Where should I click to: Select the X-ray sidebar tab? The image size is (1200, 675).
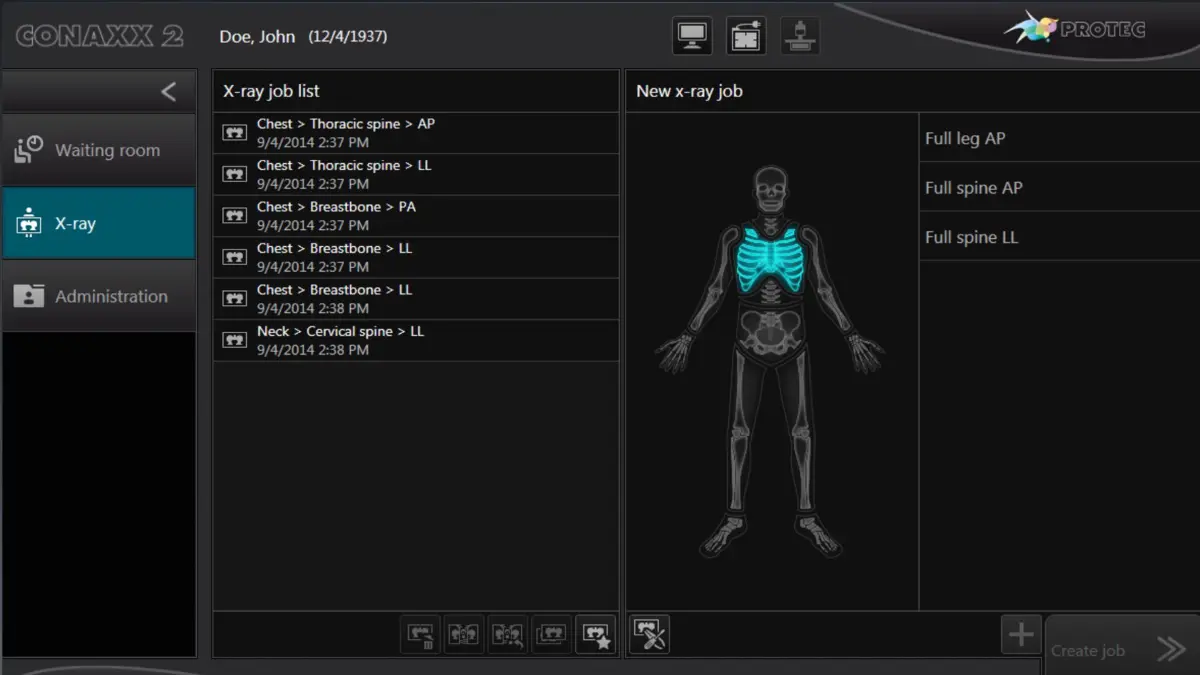point(98,223)
